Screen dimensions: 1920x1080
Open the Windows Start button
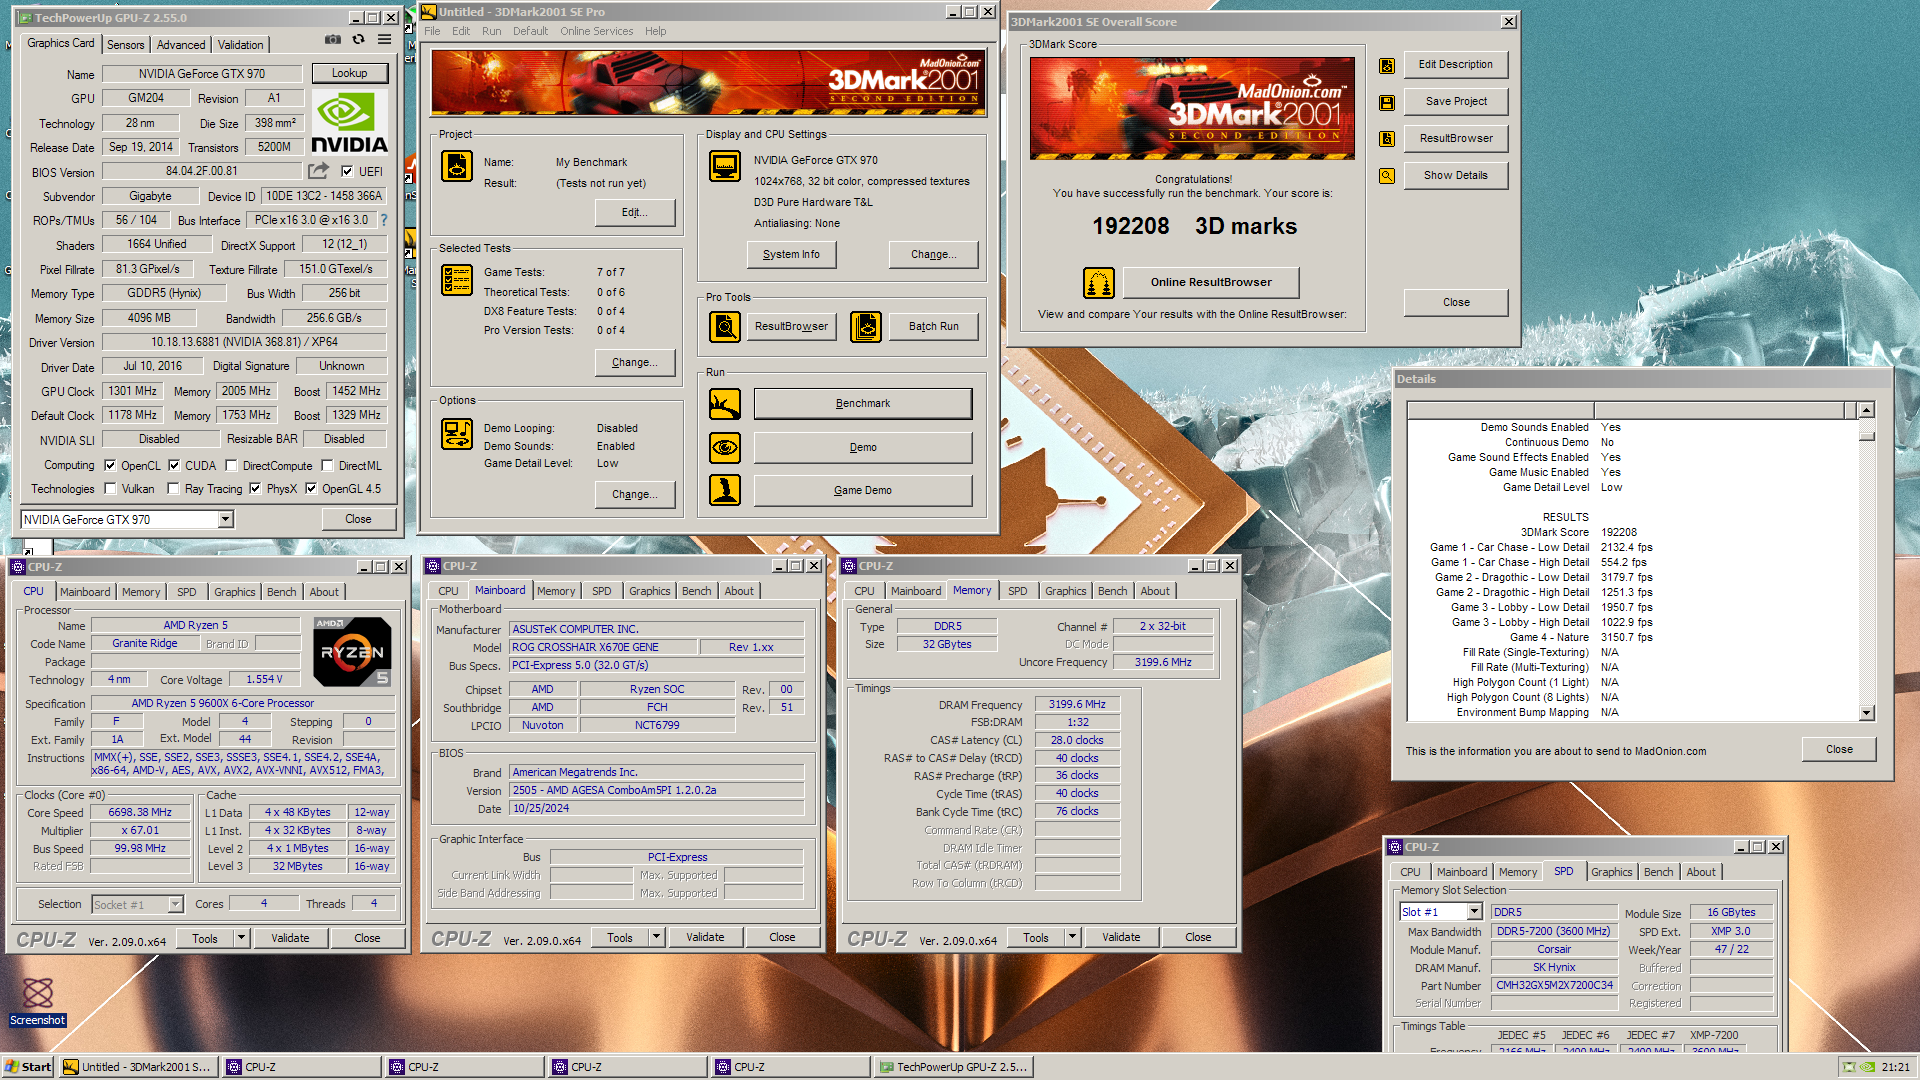point(28,1067)
